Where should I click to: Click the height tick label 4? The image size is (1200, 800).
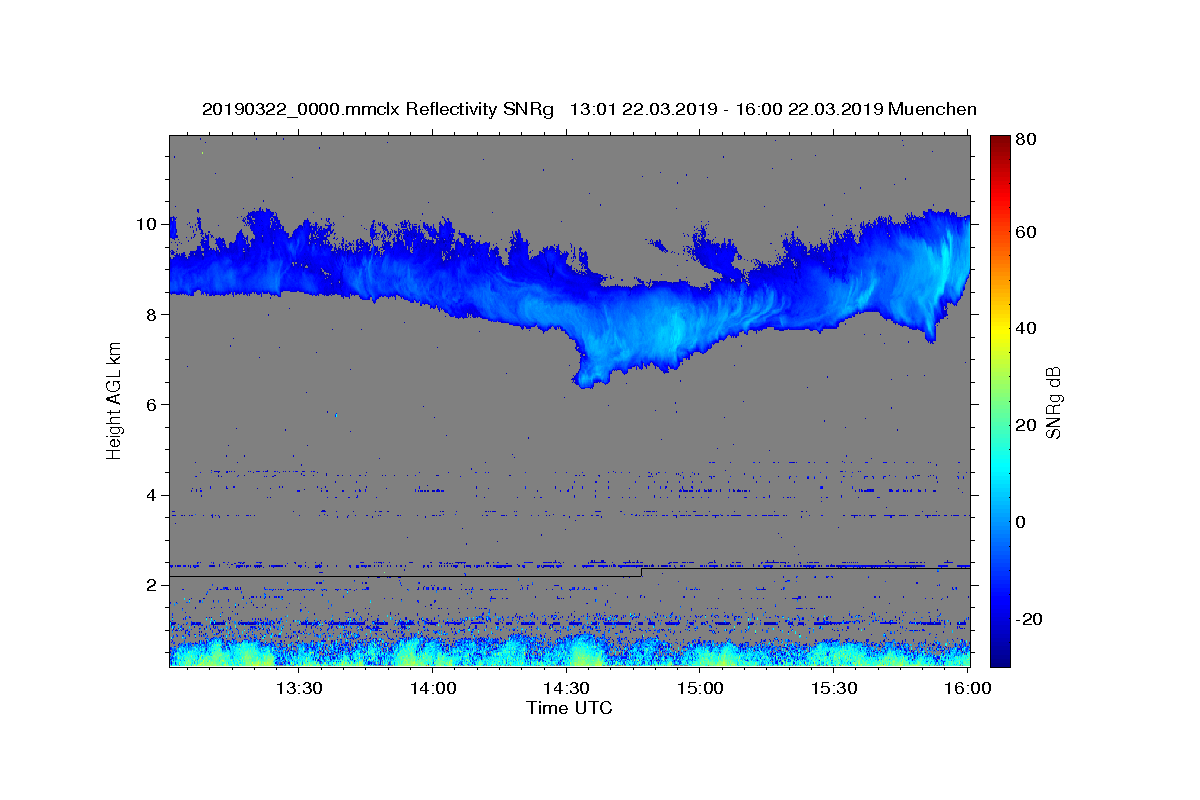[151, 495]
